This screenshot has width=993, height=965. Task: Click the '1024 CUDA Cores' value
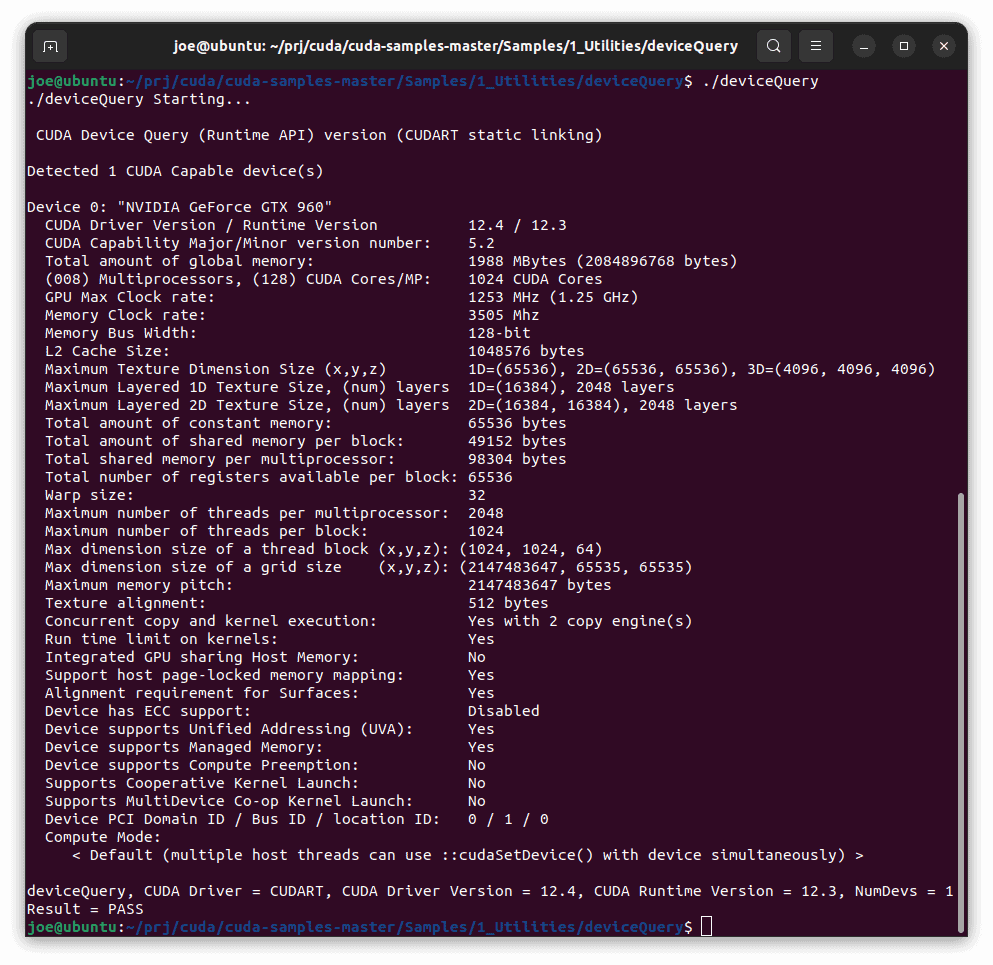pyautogui.click(x=535, y=279)
